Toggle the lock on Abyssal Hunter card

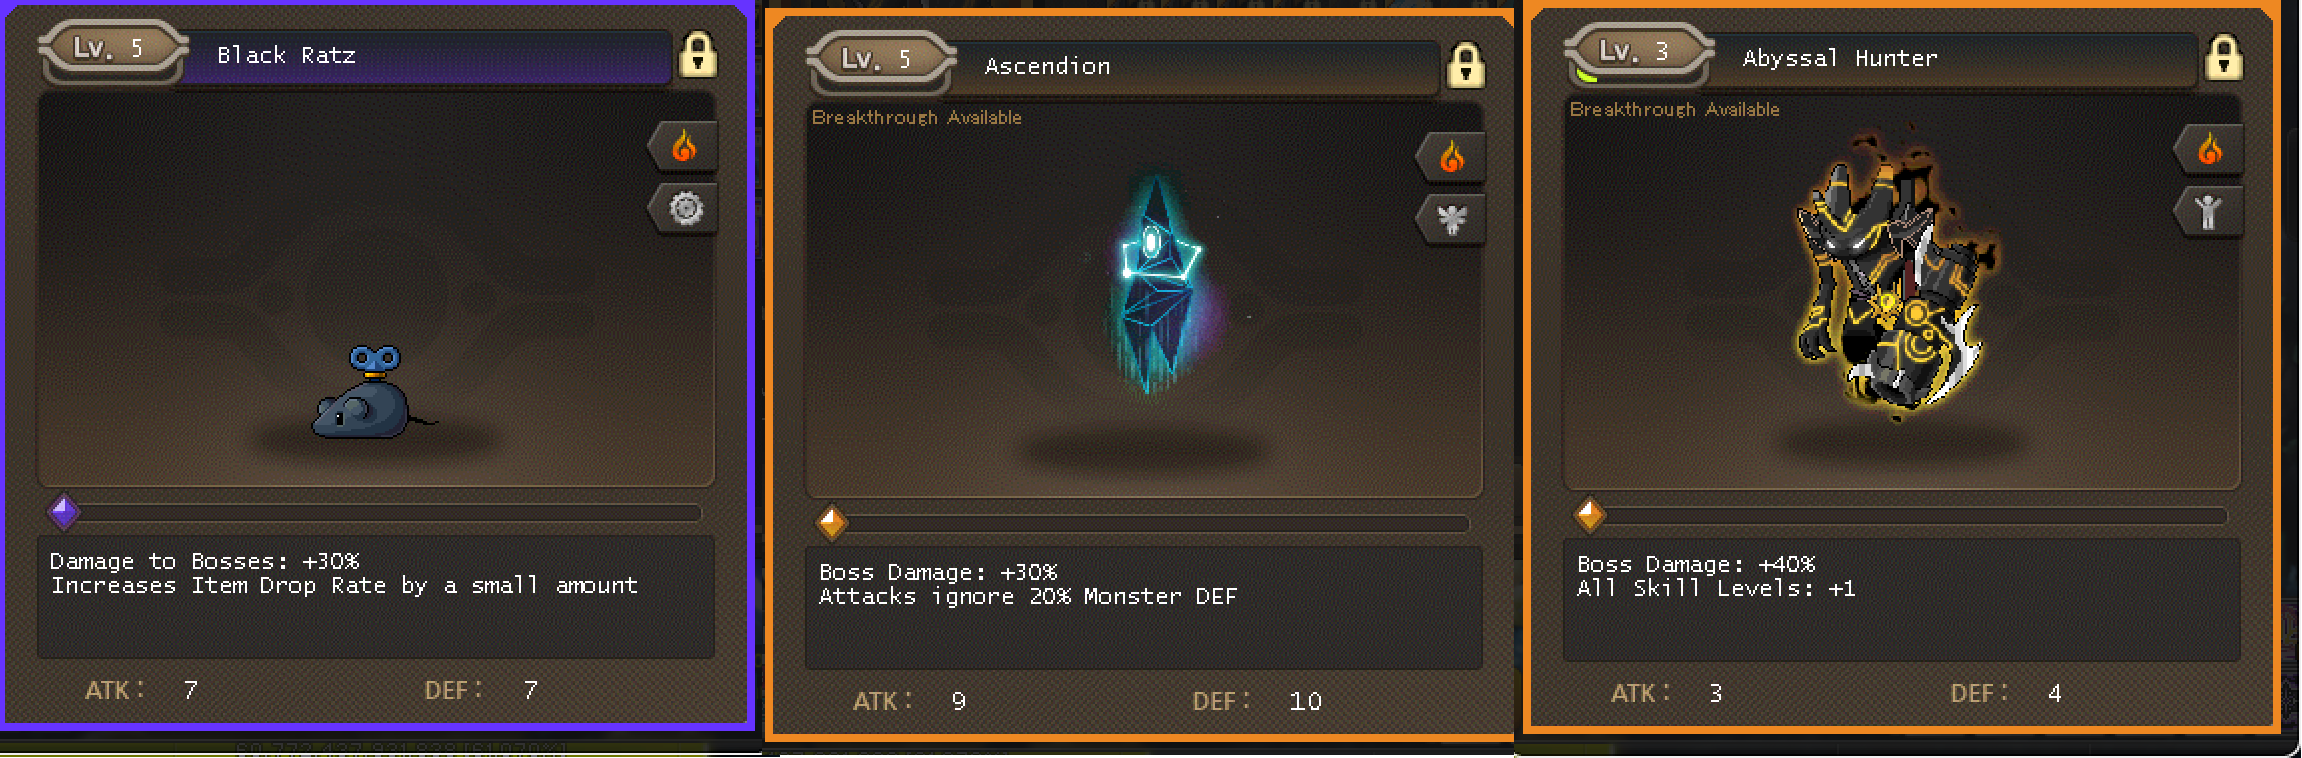click(x=2224, y=58)
